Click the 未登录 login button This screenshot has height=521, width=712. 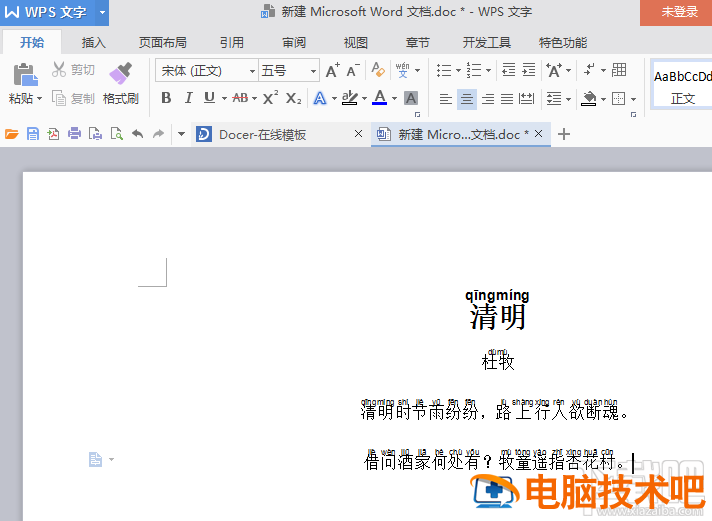[677, 12]
